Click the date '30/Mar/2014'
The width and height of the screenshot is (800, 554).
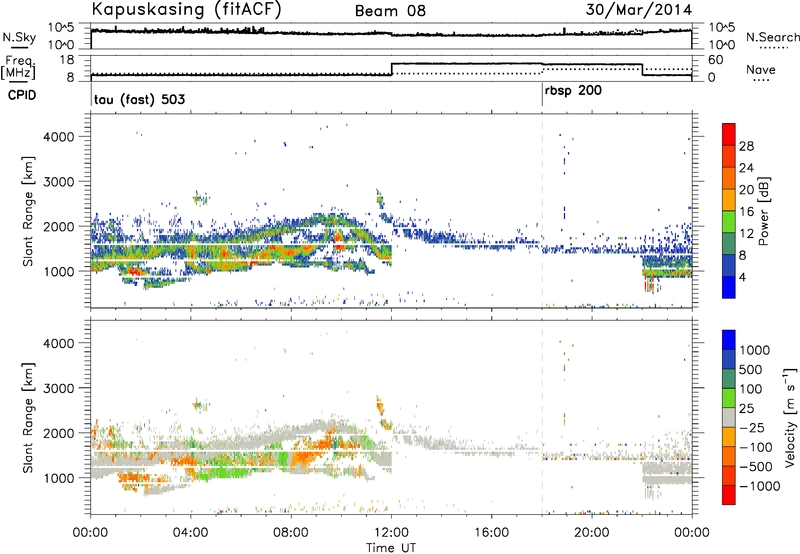[639, 10]
